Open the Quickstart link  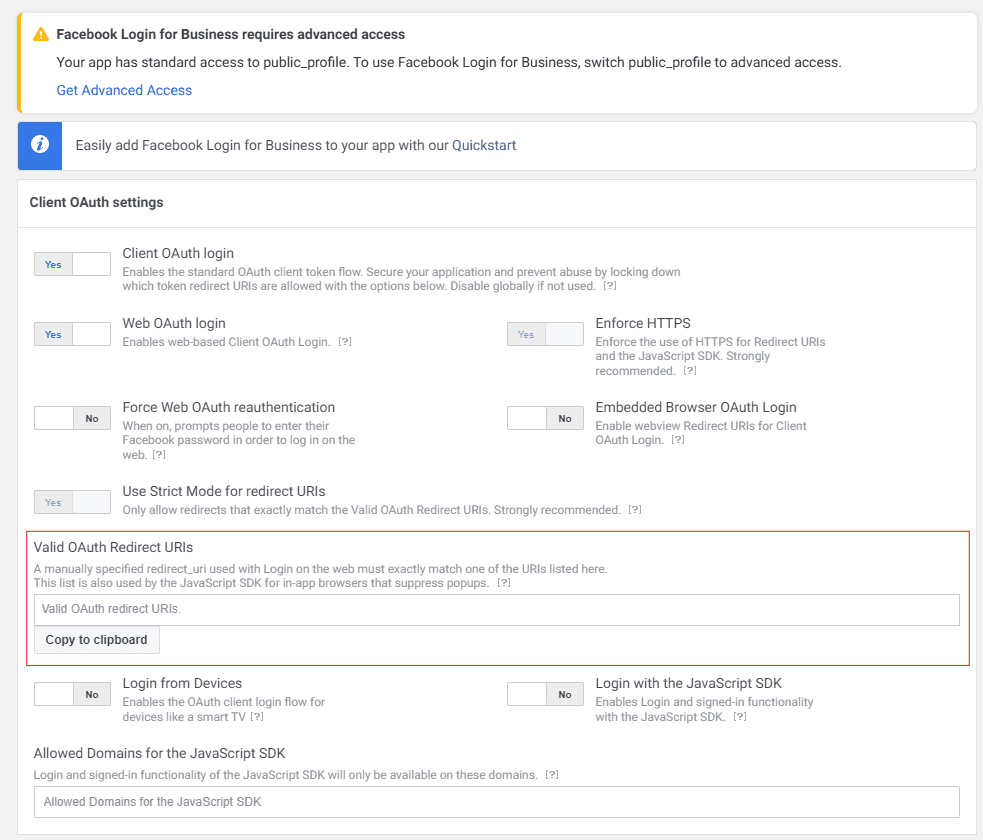[x=484, y=145]
